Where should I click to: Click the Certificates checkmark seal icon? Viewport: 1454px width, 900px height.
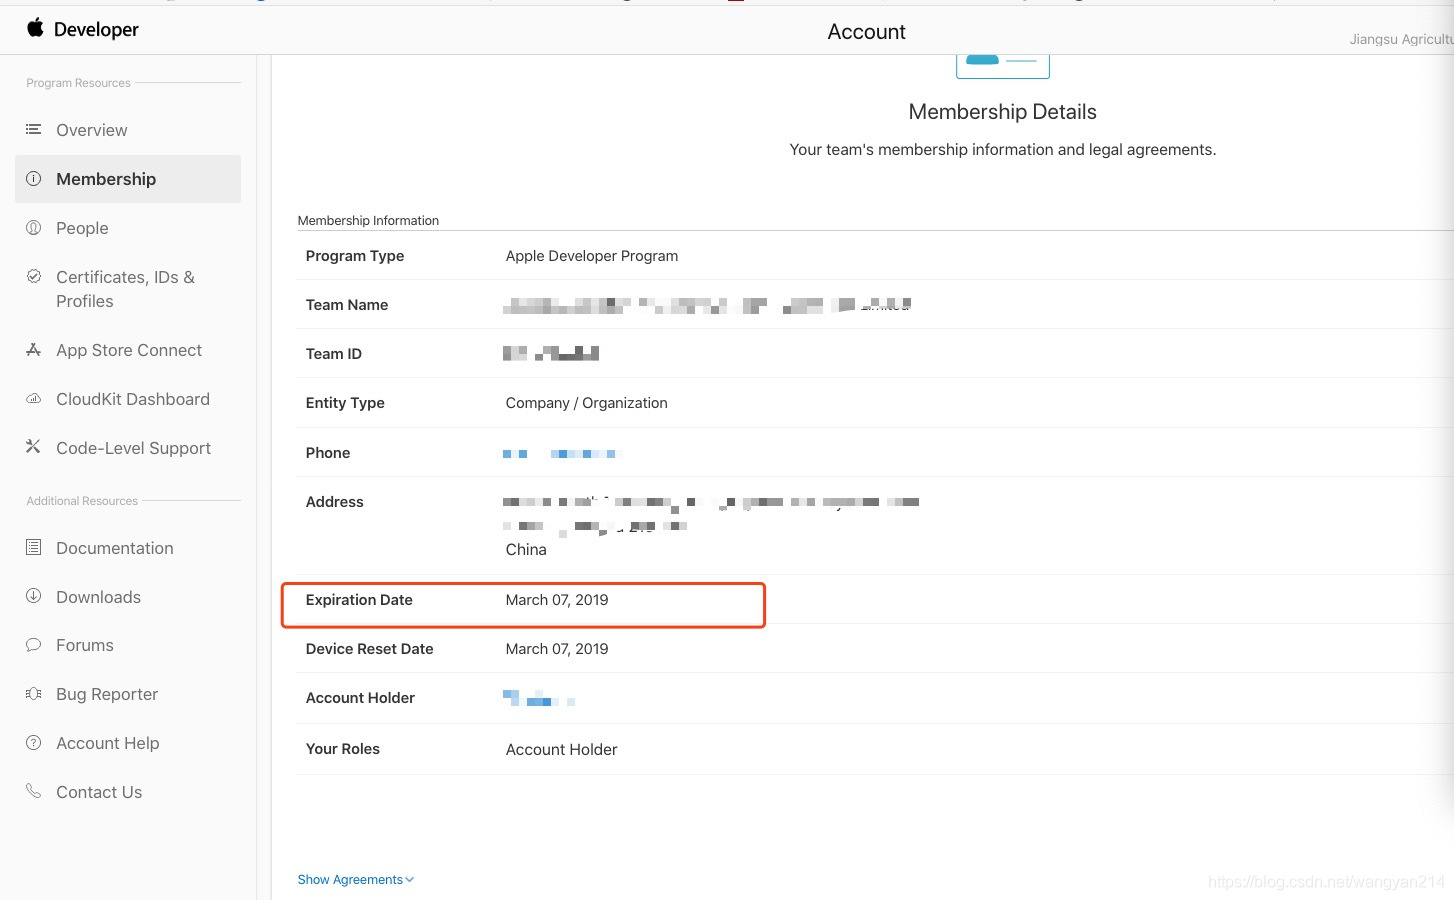33,277
